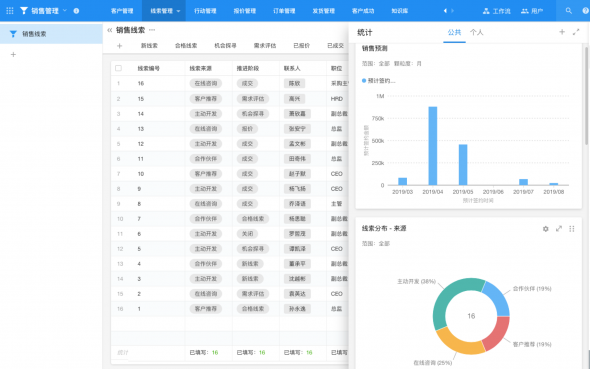Screen dimensions: 590x369
Task: Add a new chart with statistics plus
Action: click(x=562, y=32)
